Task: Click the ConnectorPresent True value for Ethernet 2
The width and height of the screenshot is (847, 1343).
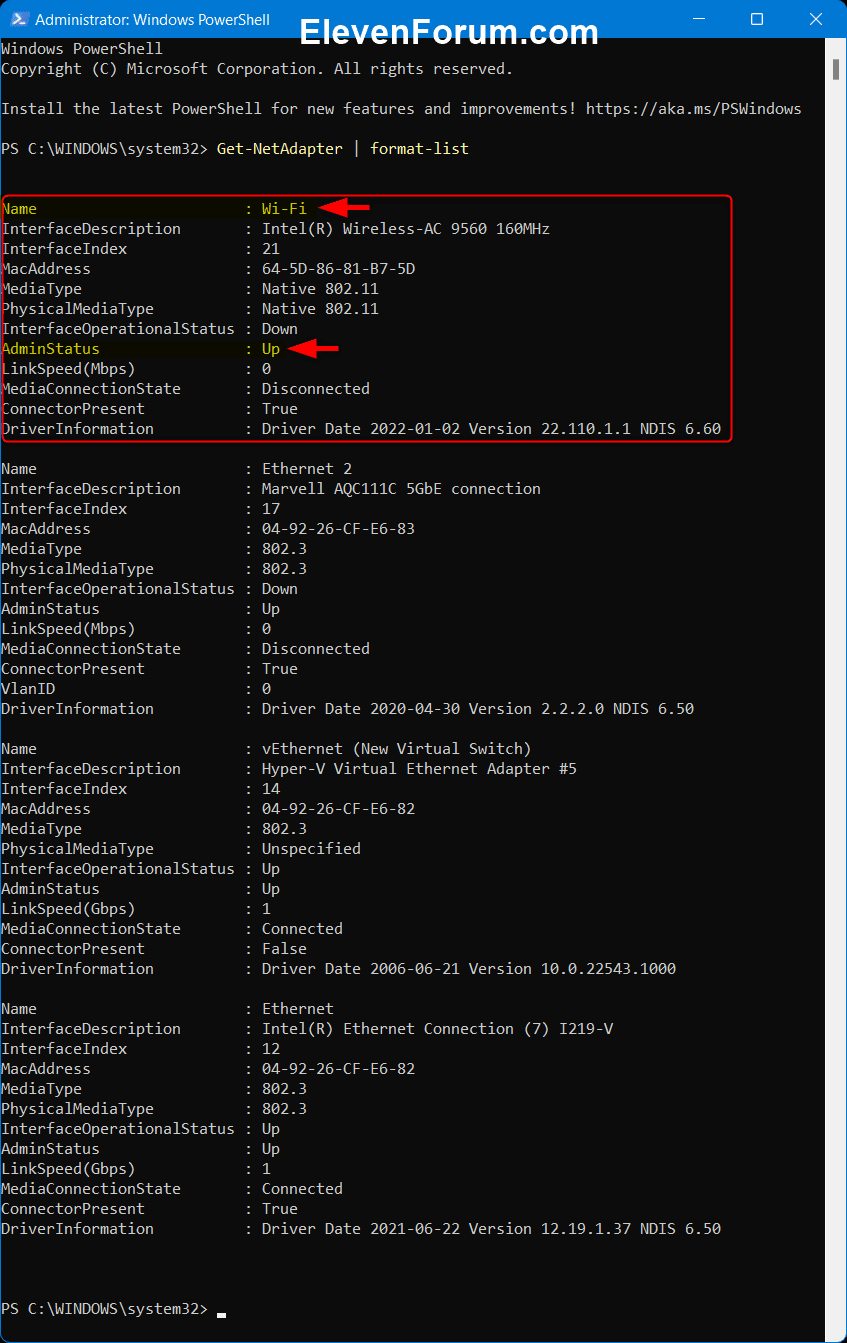Action: [x=280, y=668]
